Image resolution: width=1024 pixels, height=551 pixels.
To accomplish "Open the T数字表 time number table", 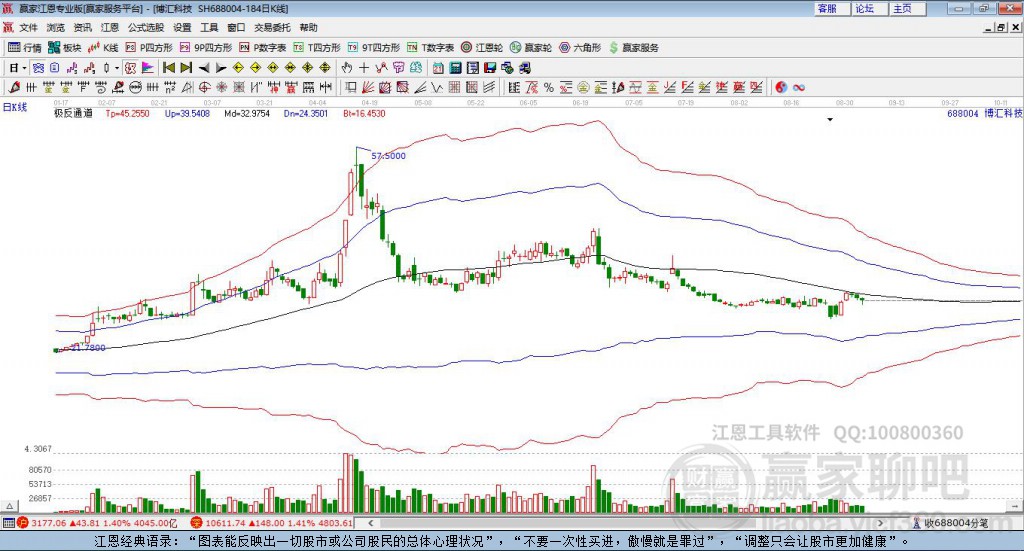I will pos(430,48).
